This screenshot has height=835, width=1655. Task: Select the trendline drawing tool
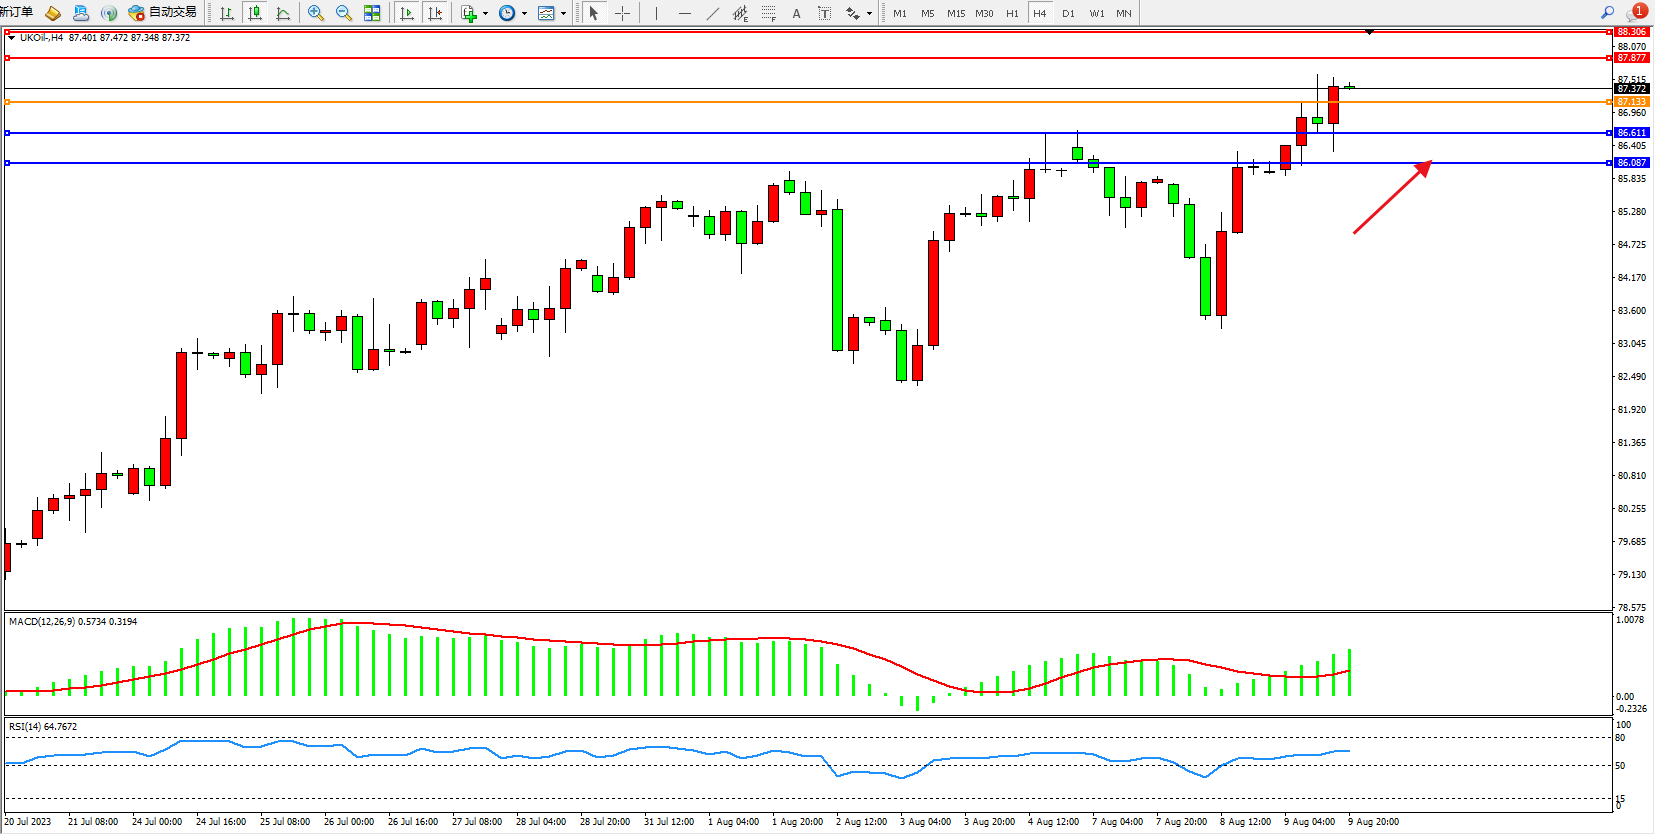712,13
